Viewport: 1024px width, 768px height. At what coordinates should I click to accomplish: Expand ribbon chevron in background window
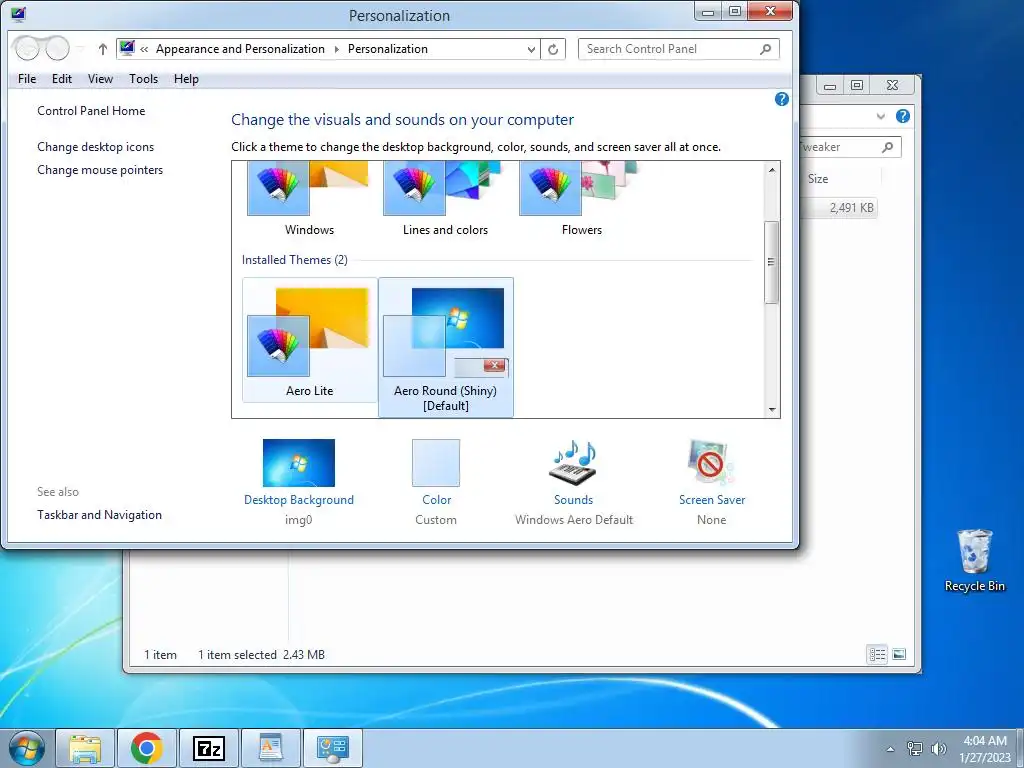880,116
